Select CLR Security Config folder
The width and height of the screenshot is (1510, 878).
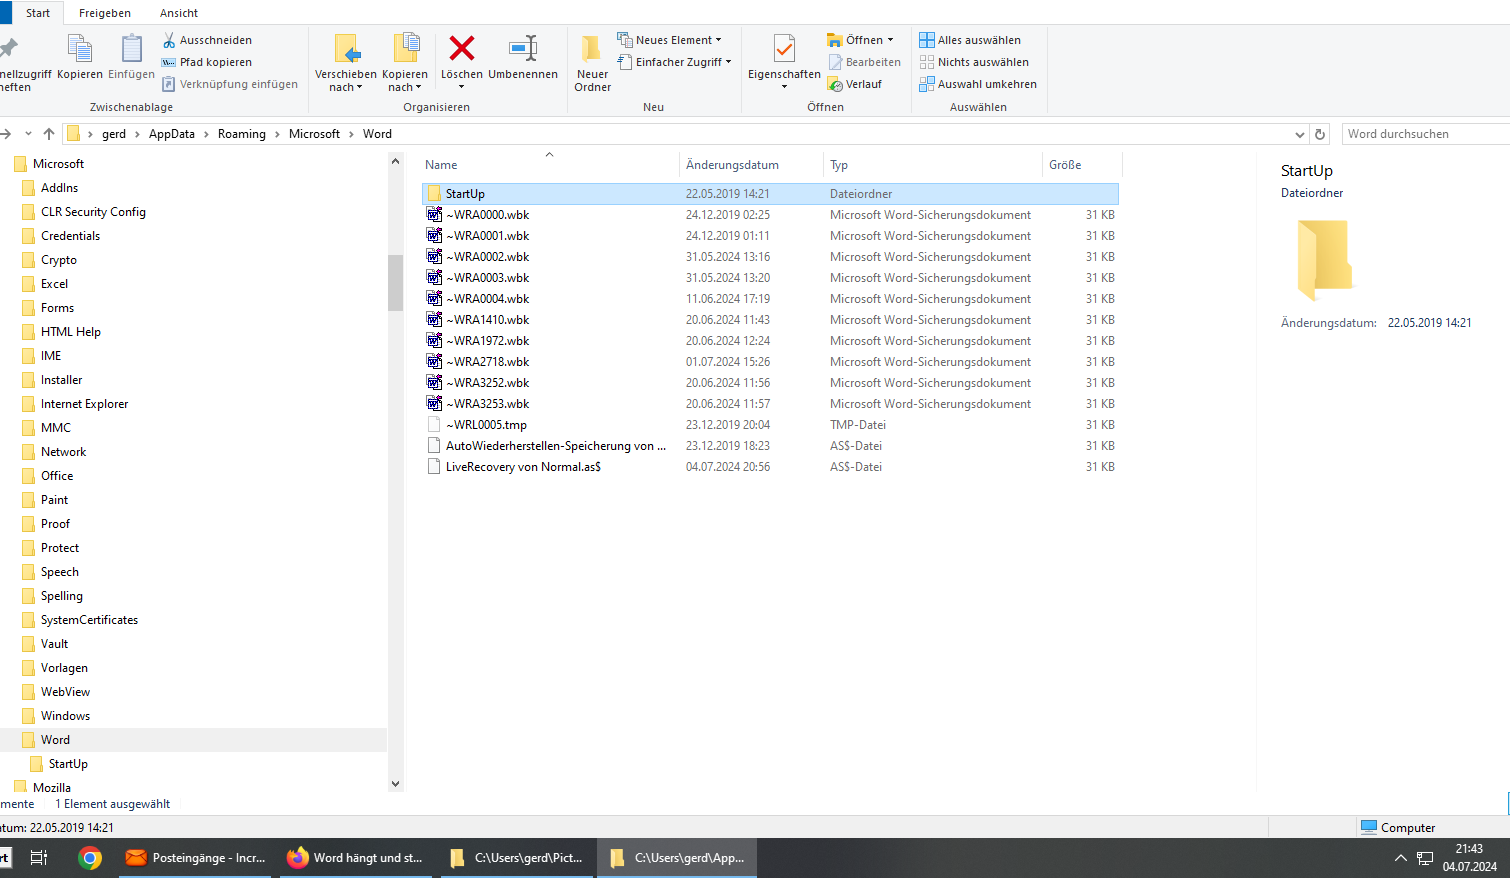(x=93, y=212)
